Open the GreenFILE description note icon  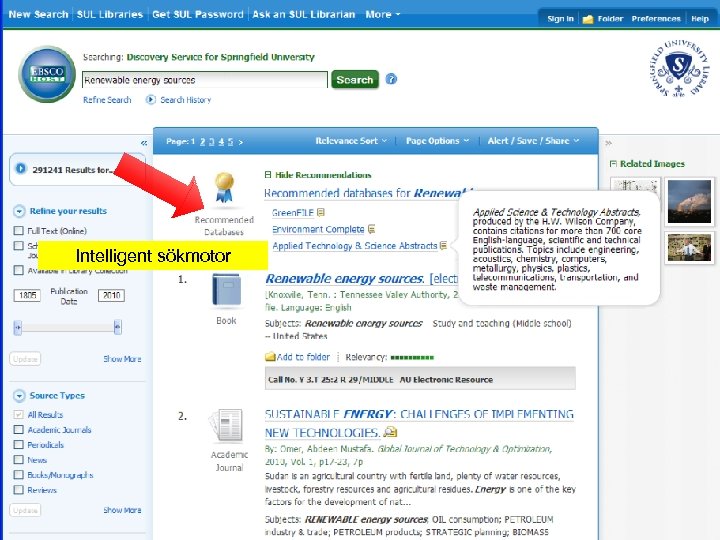(321, 212)
